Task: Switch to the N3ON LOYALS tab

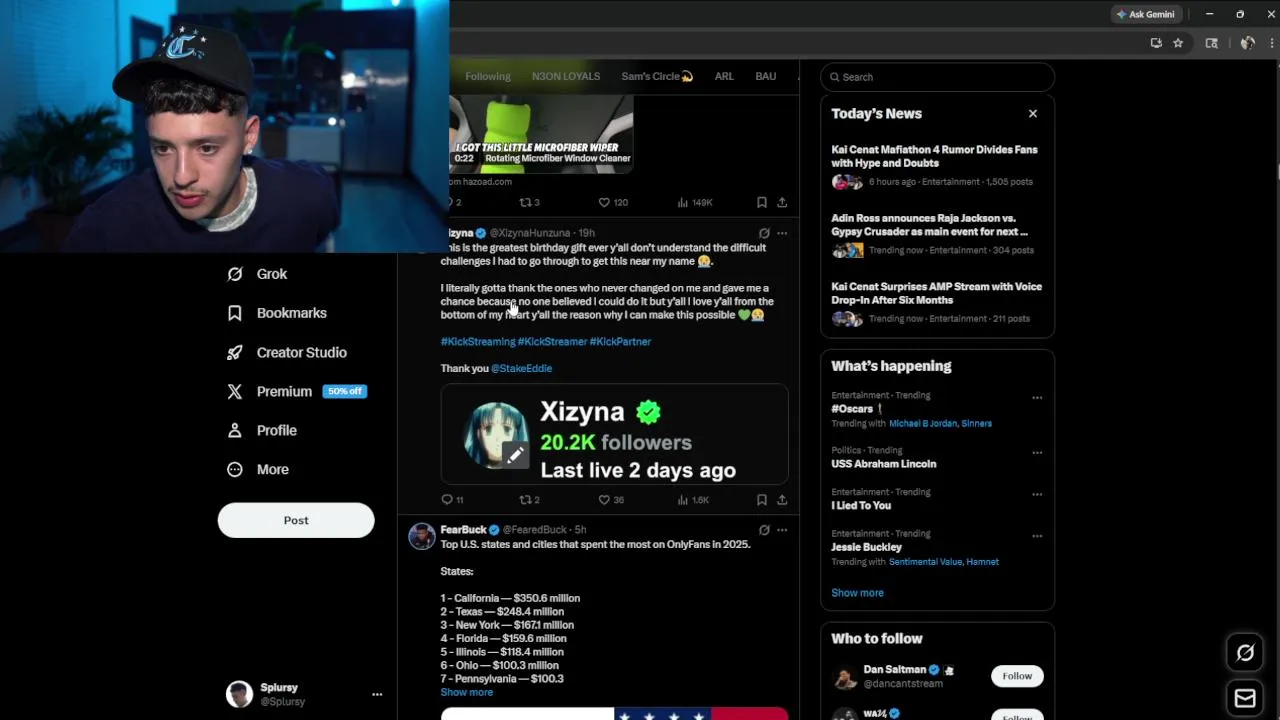Action: tap(566, 76)
